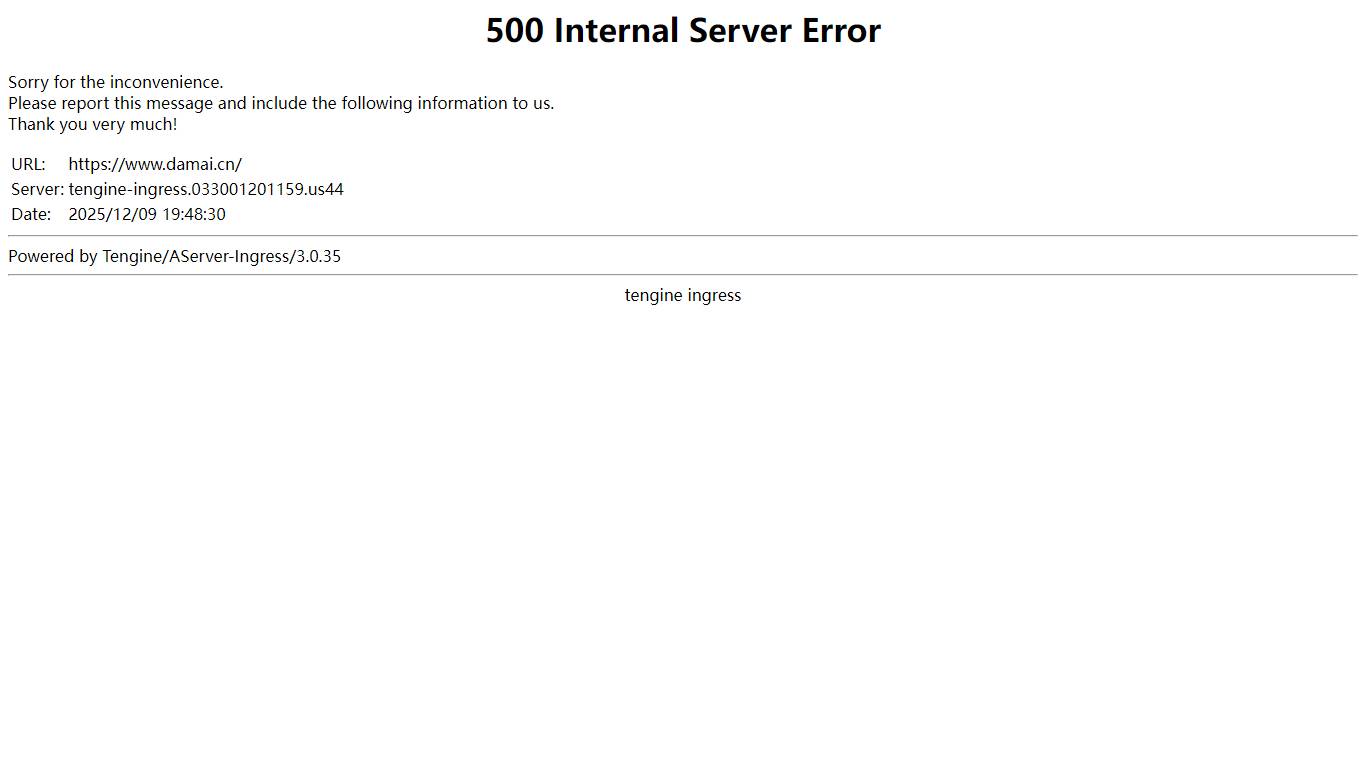The height and width of the screenshot is (768, 1366).
Task: Click "AServer-Ingress" in the powered-by line
Action: [x=229, y=256]
